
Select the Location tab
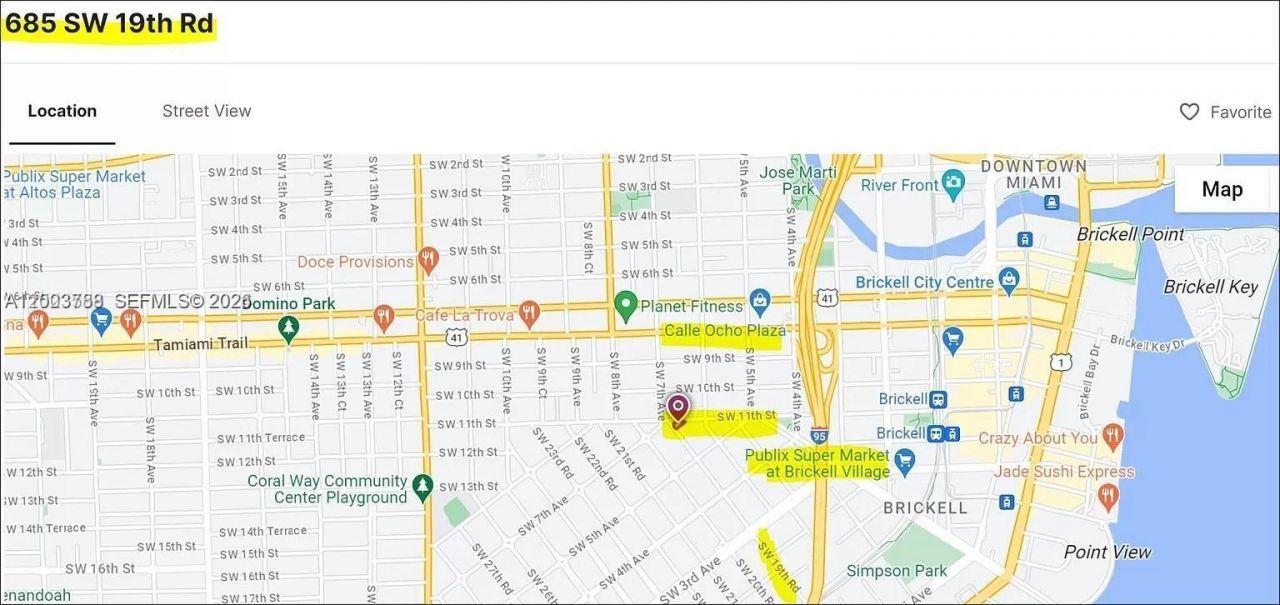pos(62,110)
